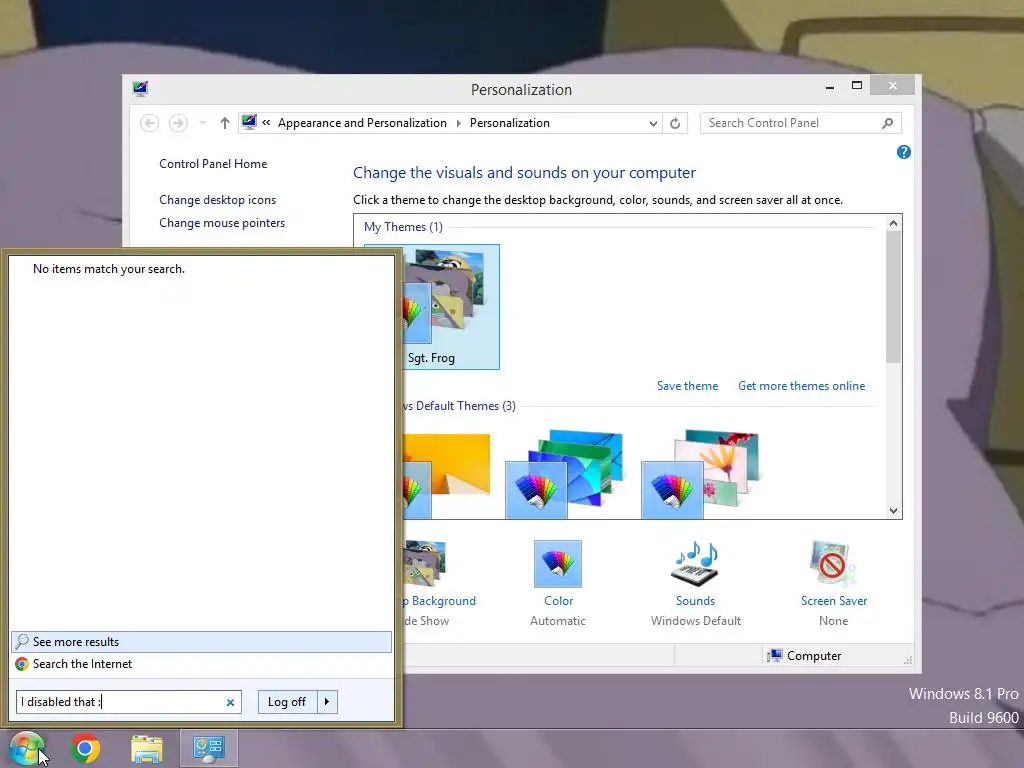1024x768 pixels.
Task: Go back in the Personalization window
Action: click(x=150, y=123)
